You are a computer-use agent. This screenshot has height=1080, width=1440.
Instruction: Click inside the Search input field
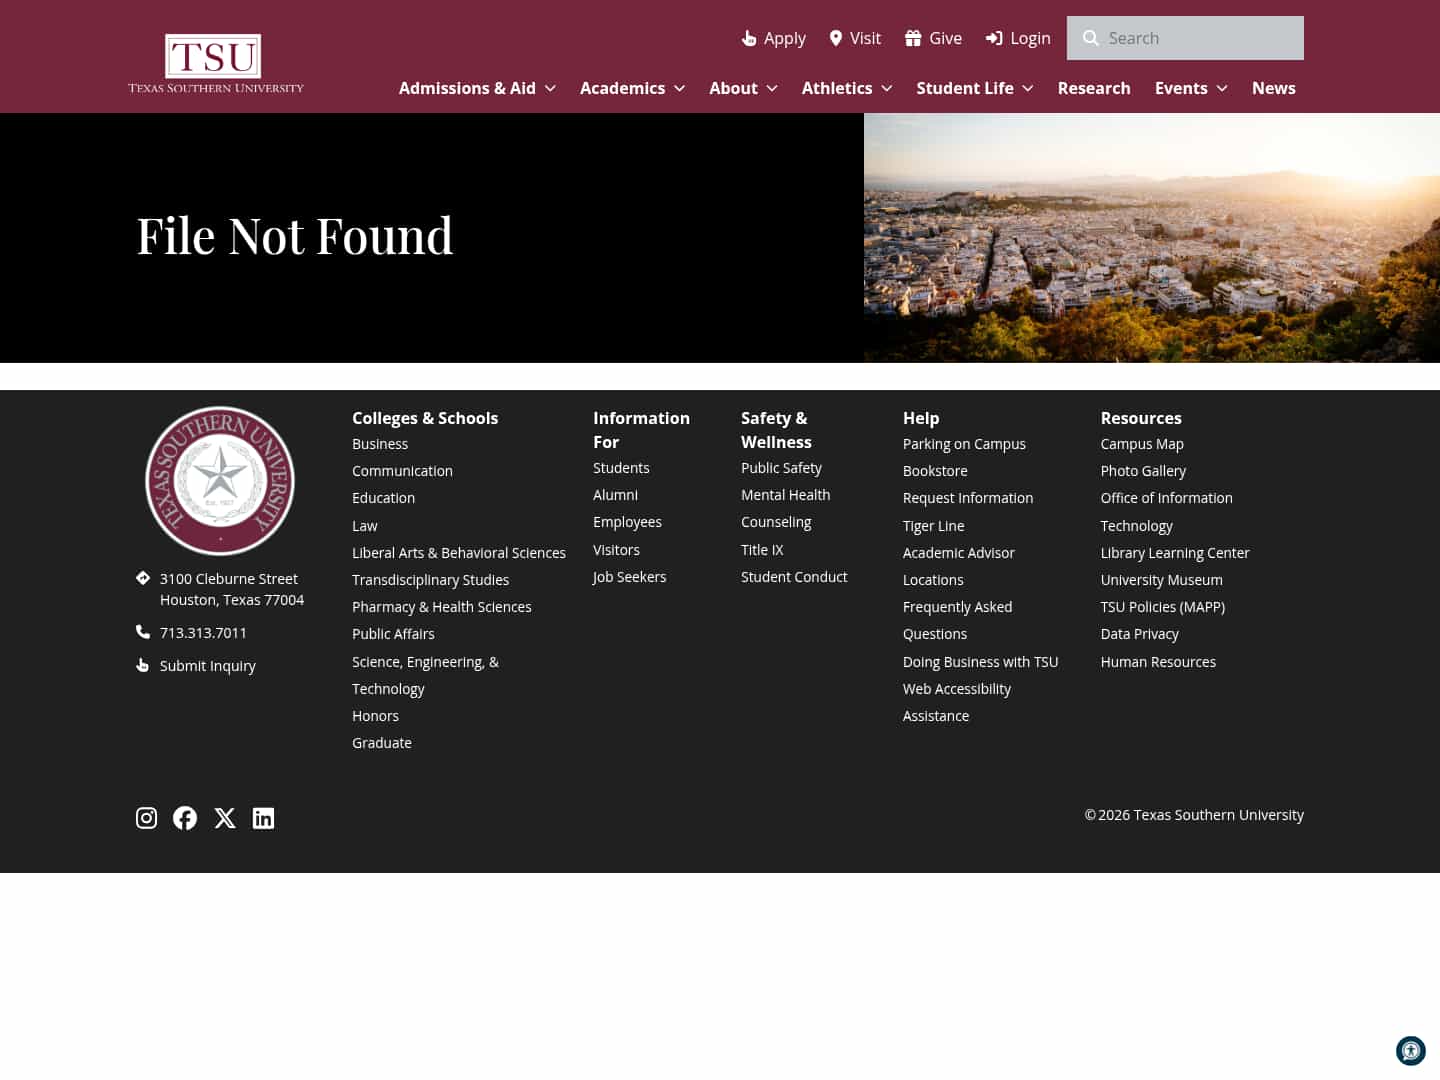[1200, 38]
